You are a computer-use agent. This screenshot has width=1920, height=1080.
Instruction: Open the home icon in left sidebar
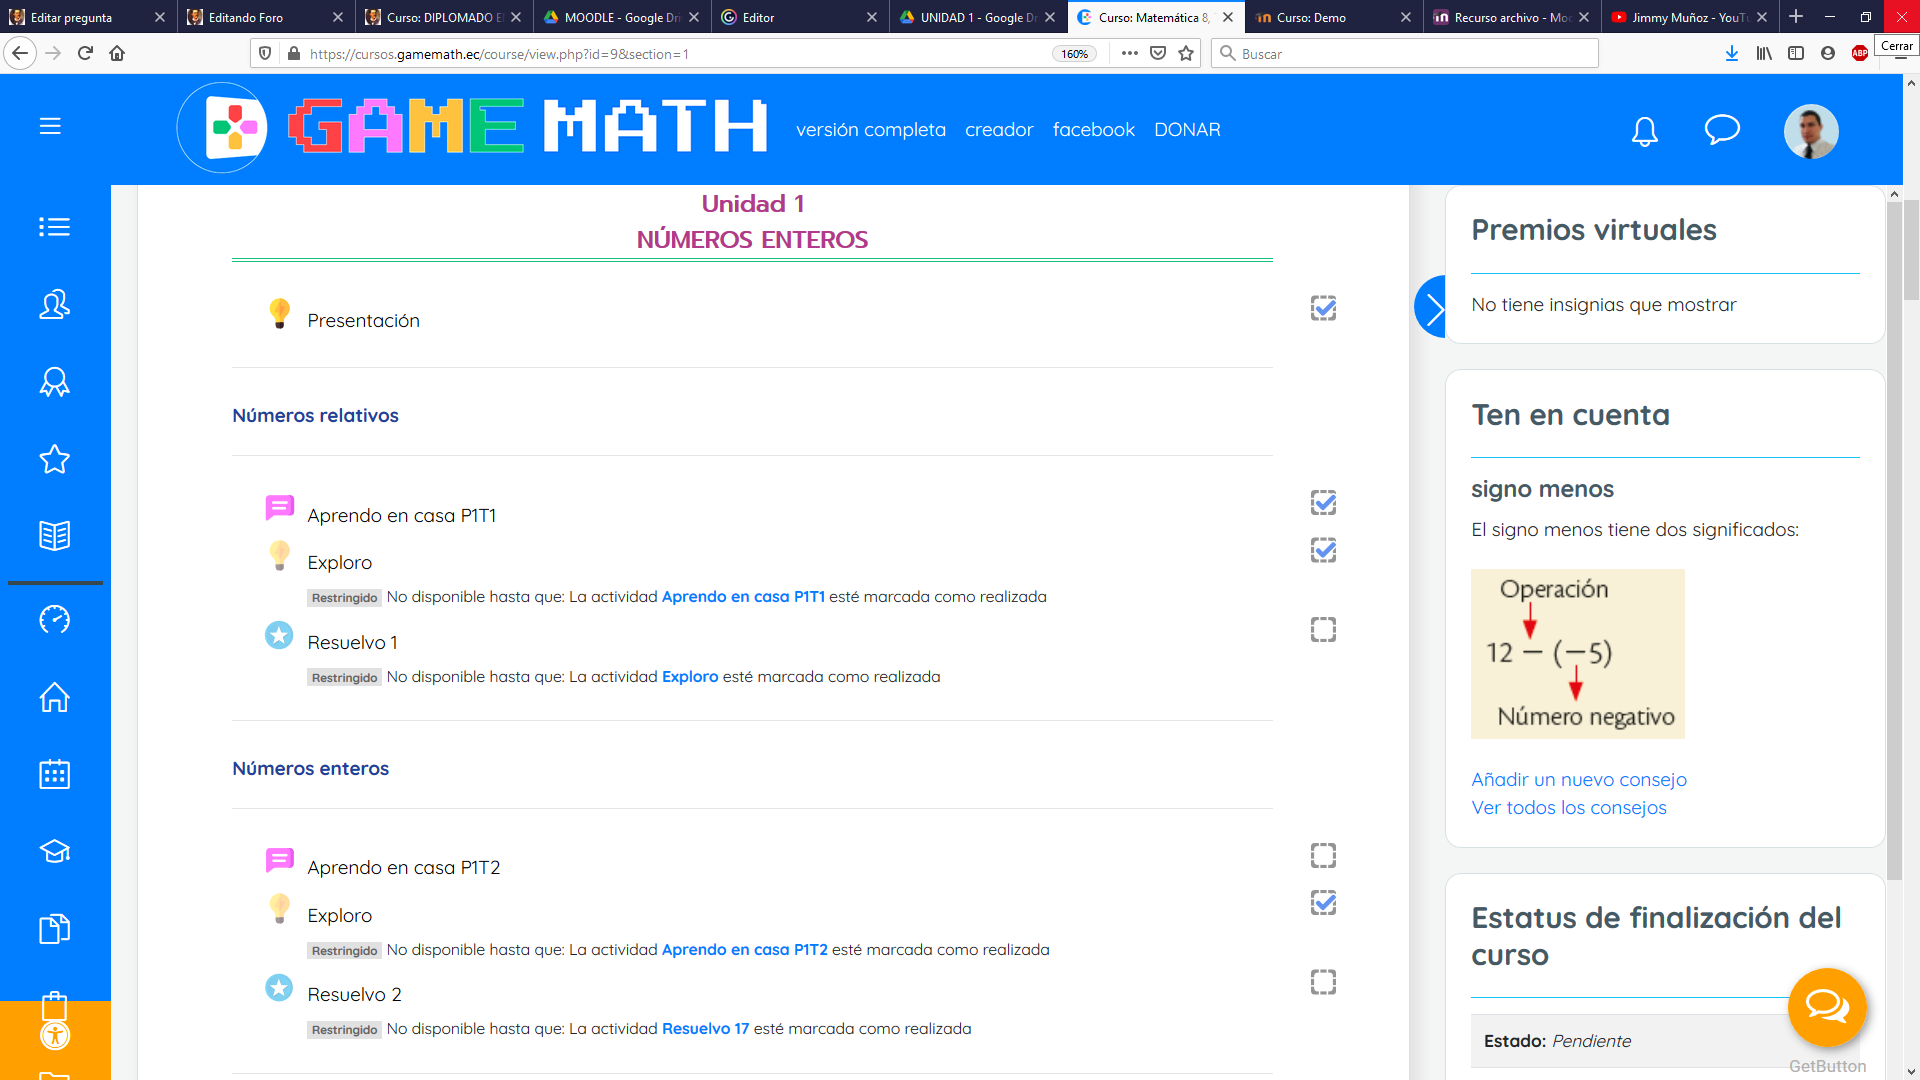(54, 697)
